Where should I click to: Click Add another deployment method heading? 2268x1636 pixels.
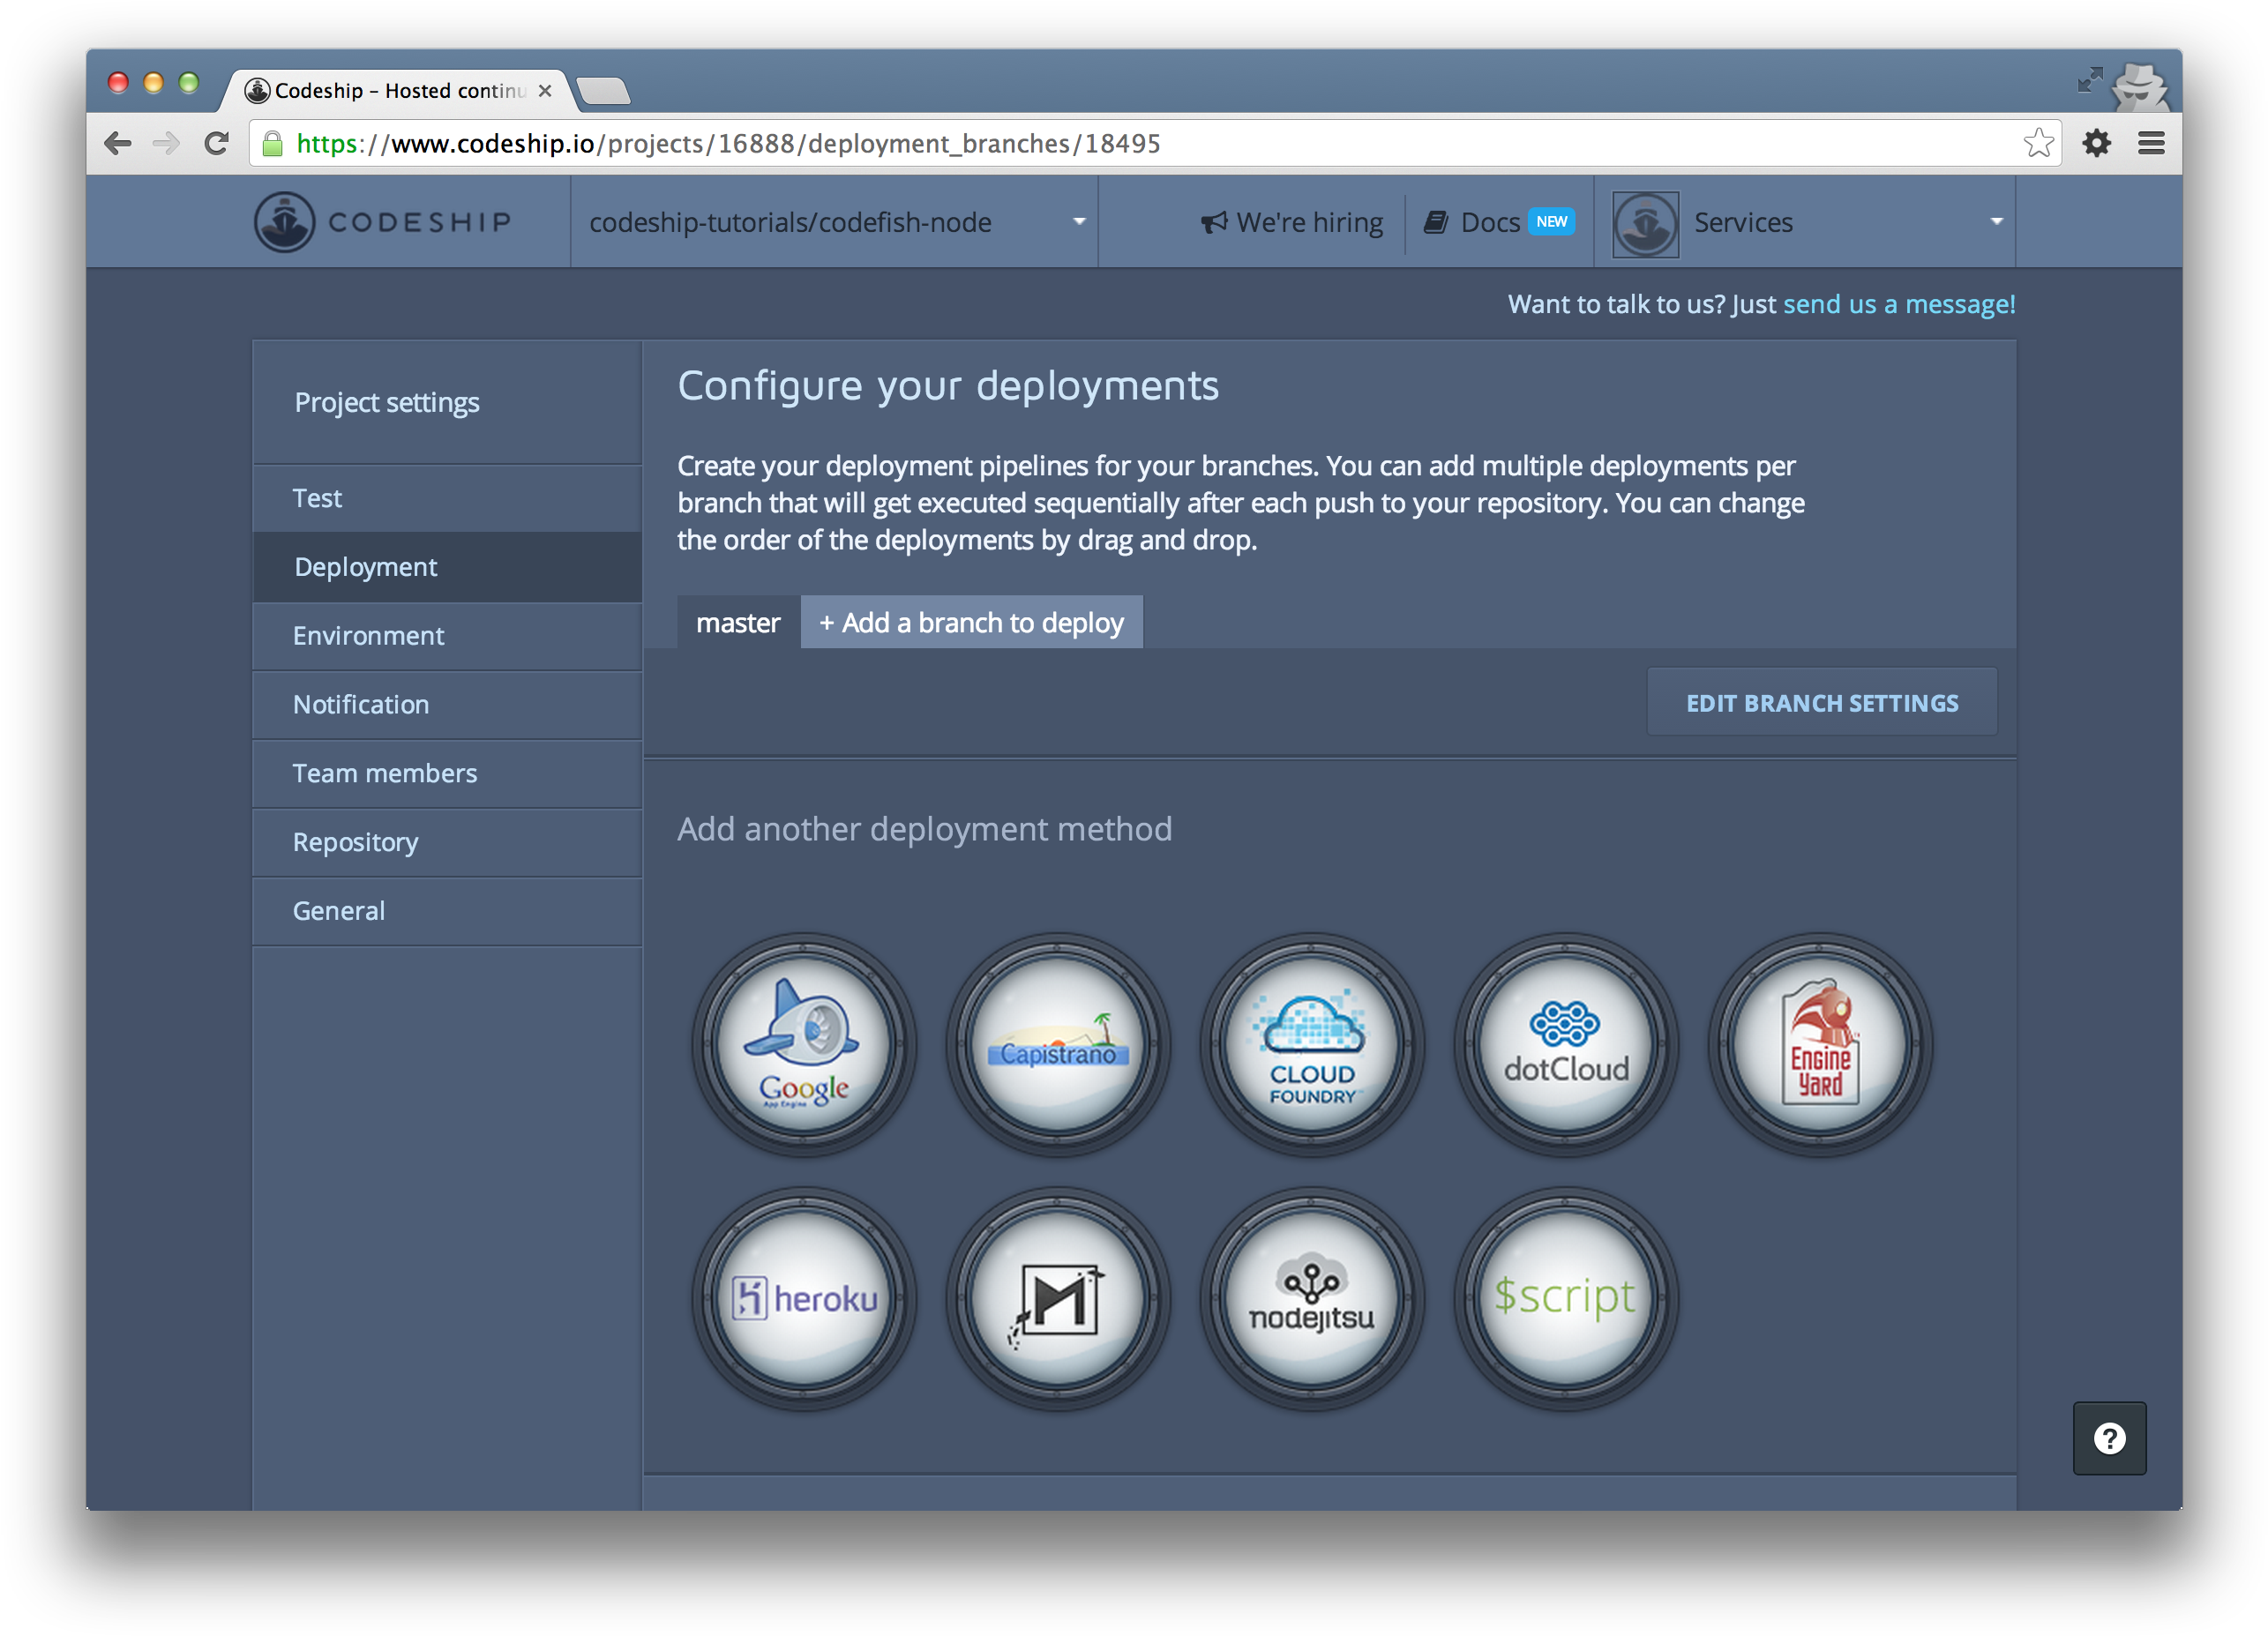(x=924, y=829)
